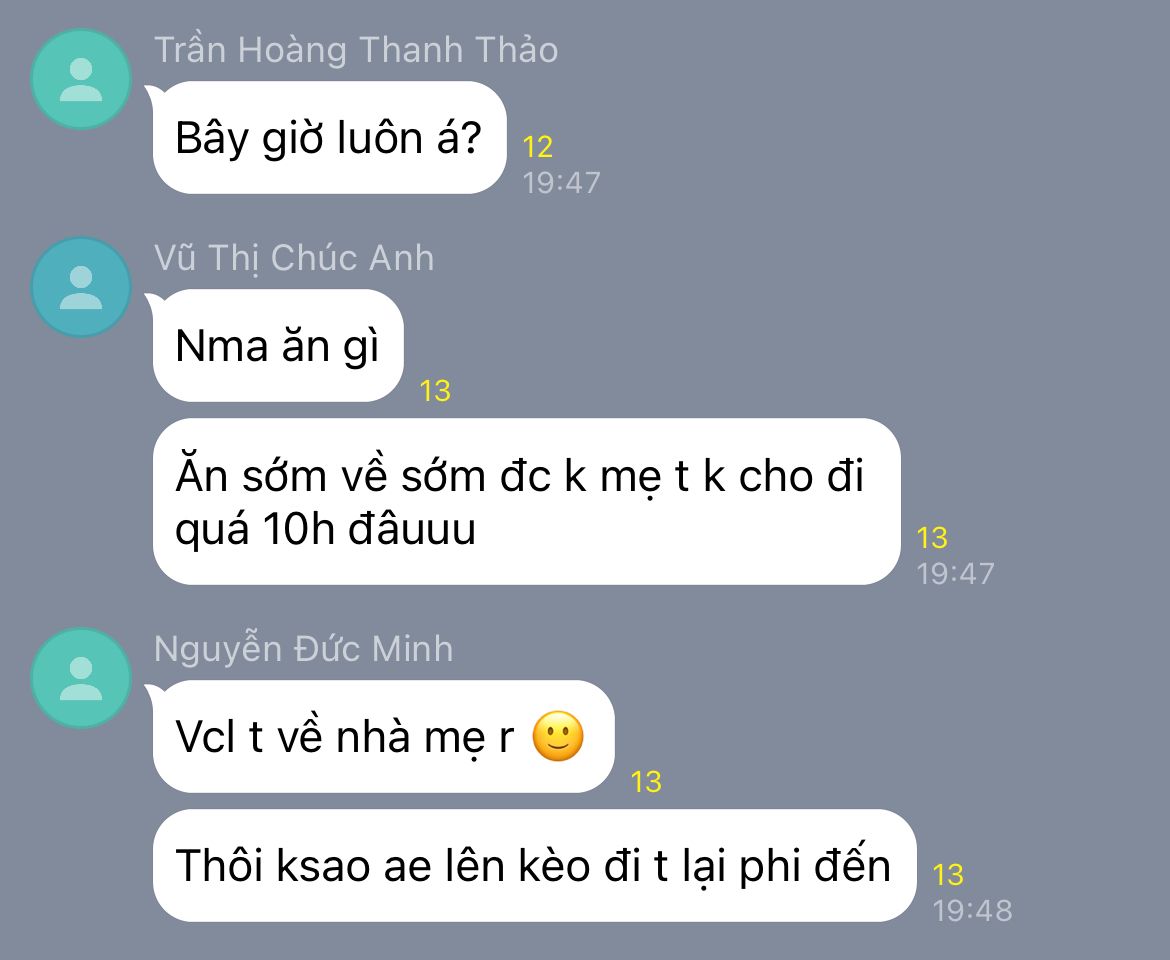Image resolution: width=1170 pixels, height=960 pixels.
Task: Select the 'Thôi ksao ae lên kèo' bubble
Action: (534, 865)
